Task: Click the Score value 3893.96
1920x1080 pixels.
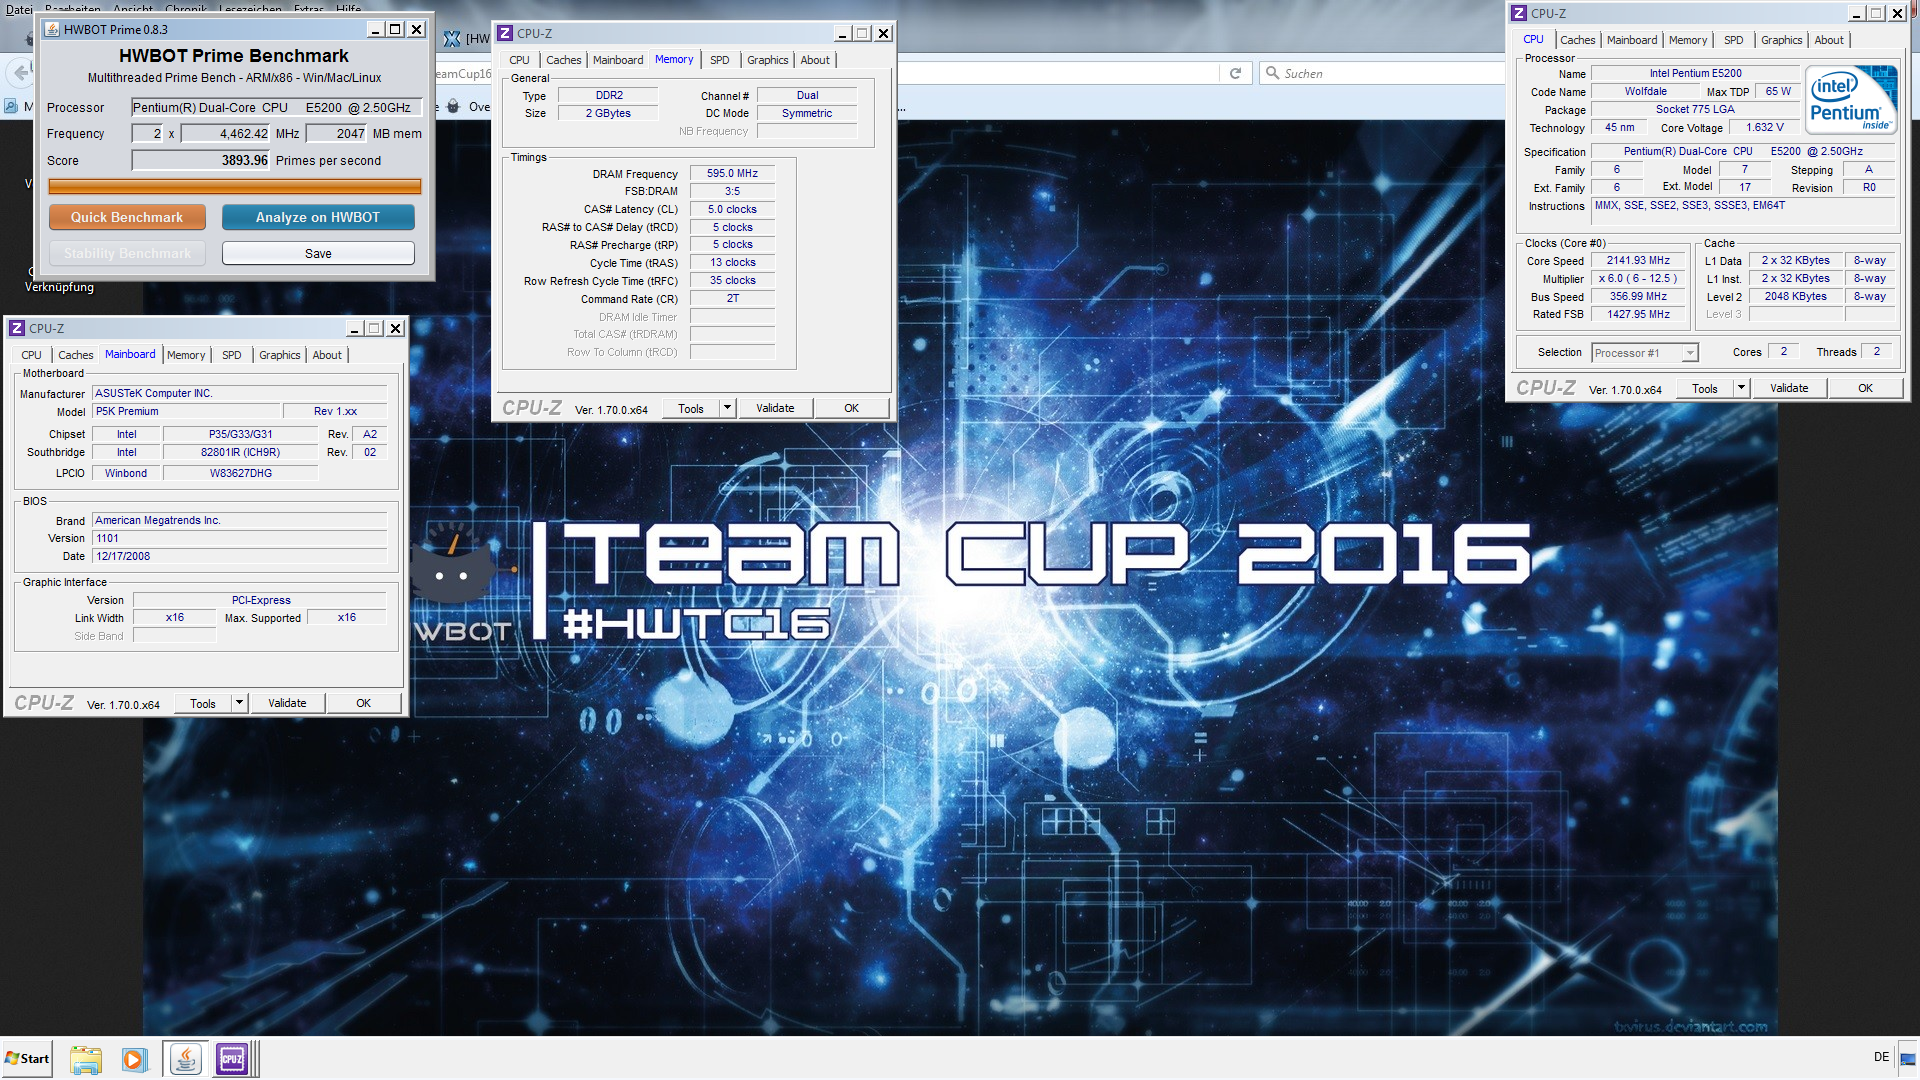Action: (200, 160)
